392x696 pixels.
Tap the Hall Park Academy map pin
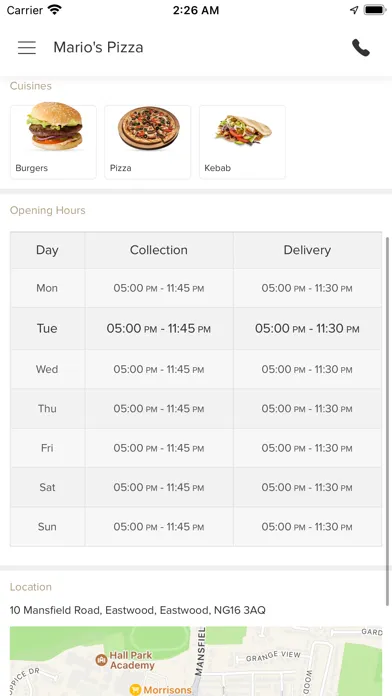point(102,660)
